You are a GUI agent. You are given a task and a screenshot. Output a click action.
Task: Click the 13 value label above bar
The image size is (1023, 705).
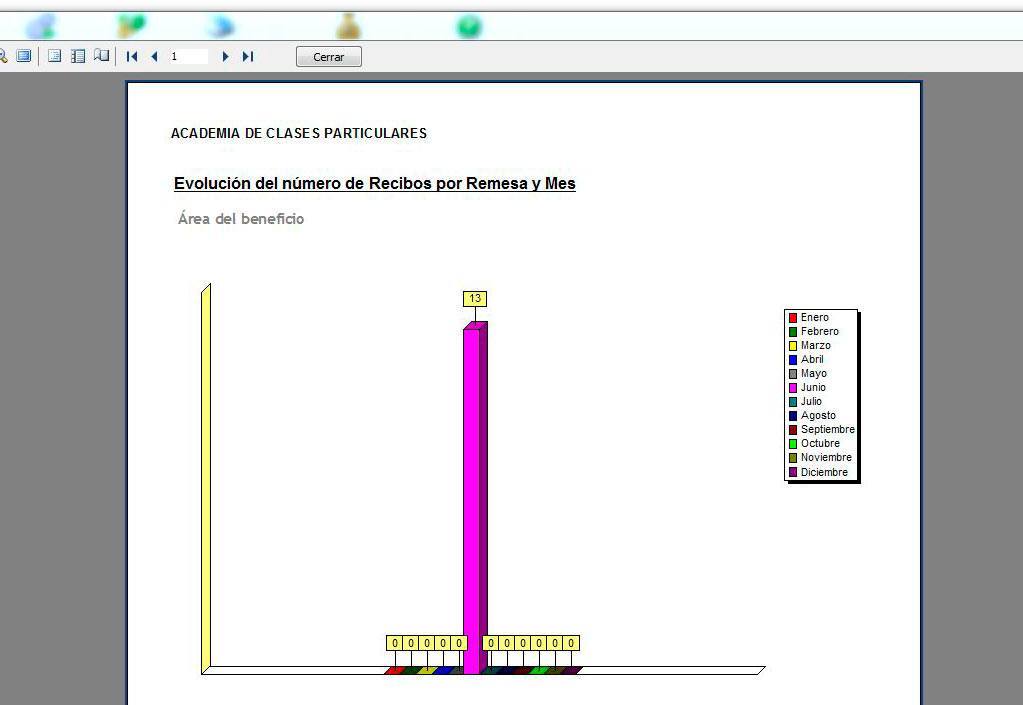coord(475,299)
